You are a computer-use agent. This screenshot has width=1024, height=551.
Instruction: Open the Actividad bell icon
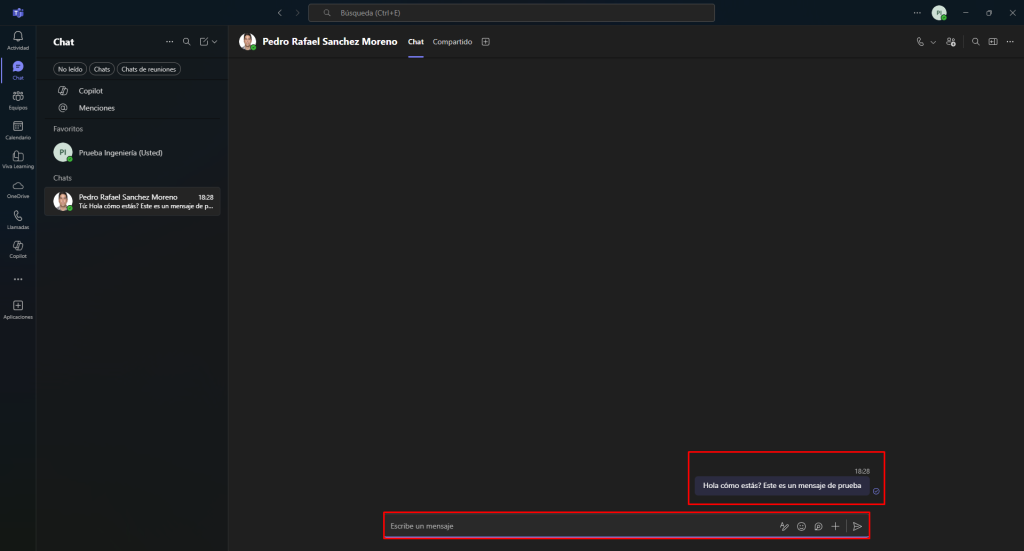click(17, 39)
